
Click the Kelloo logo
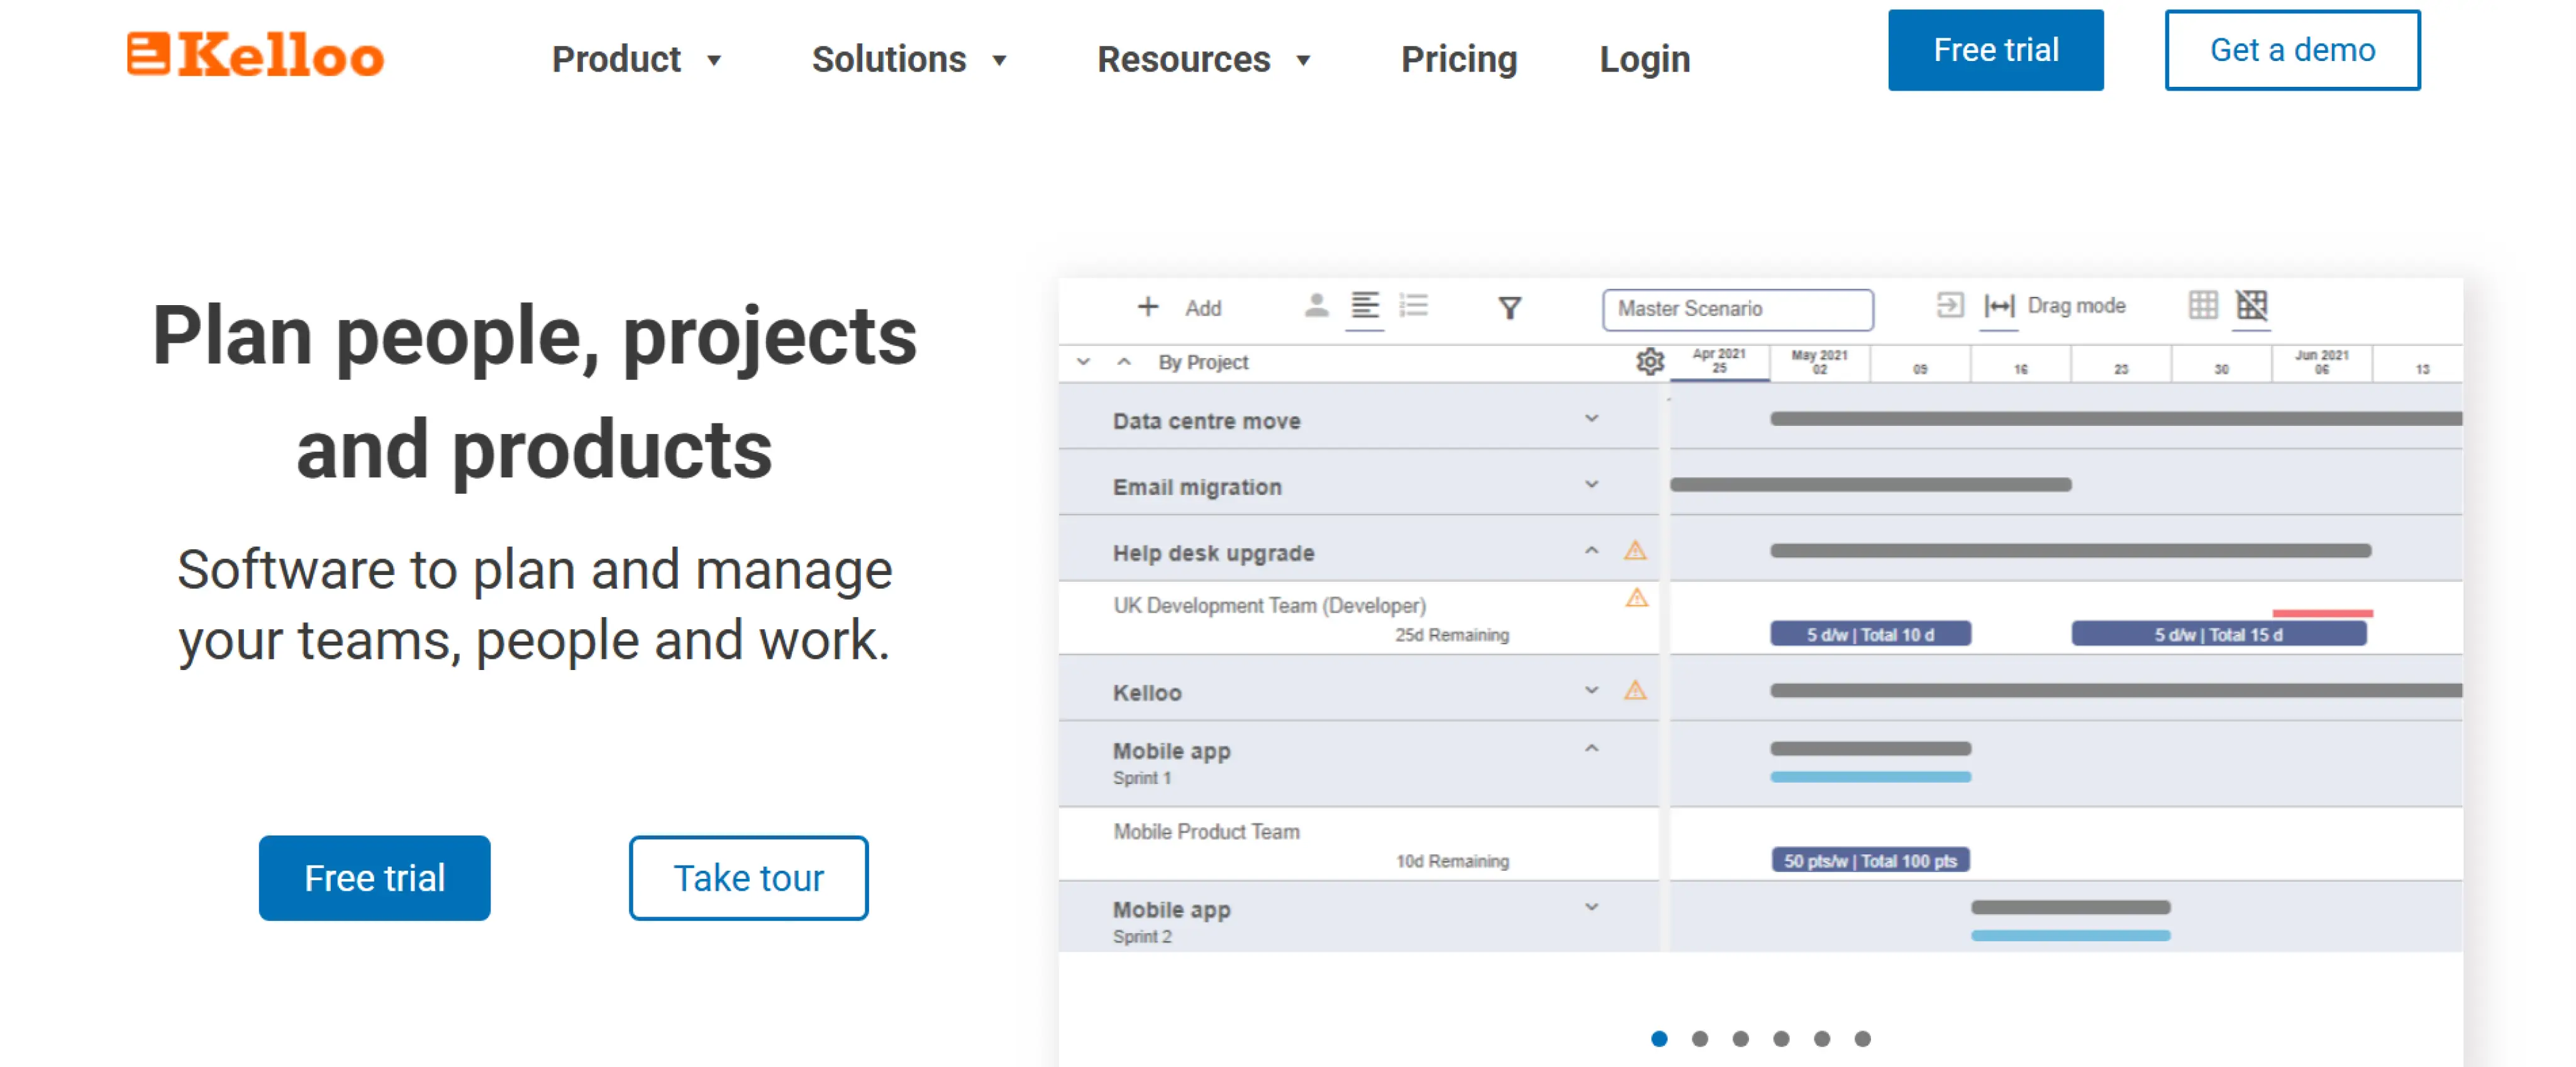pyautogui.click(x=255, y=55)
